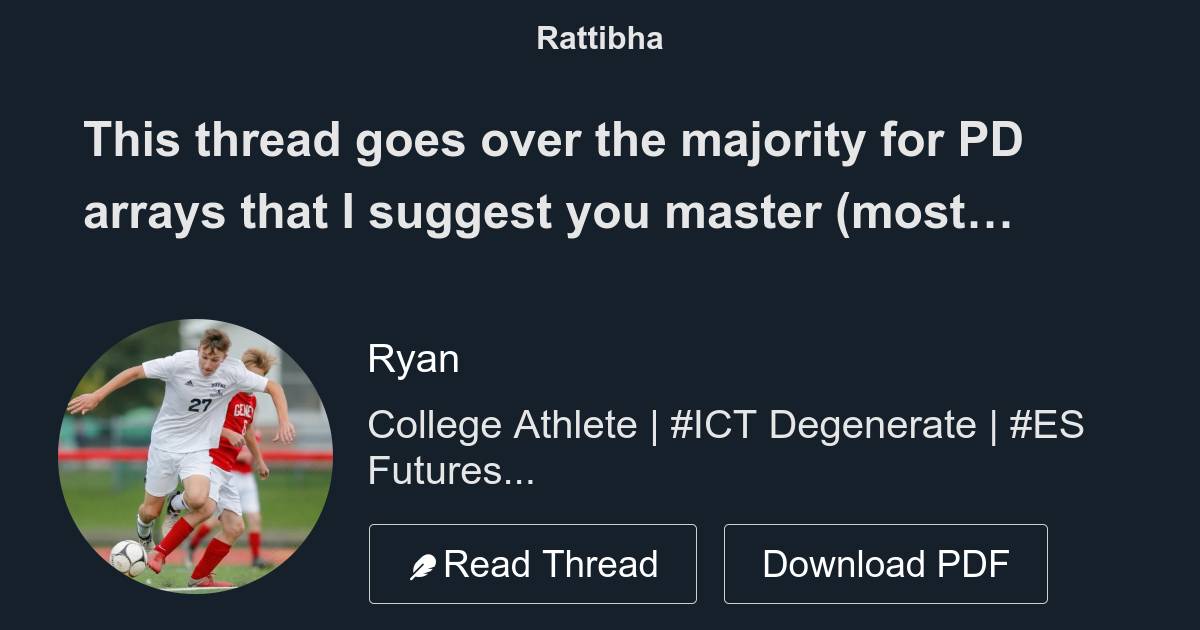Open the thread title about PD arrays
This screenshot has height=630, width=1200.
552,175
